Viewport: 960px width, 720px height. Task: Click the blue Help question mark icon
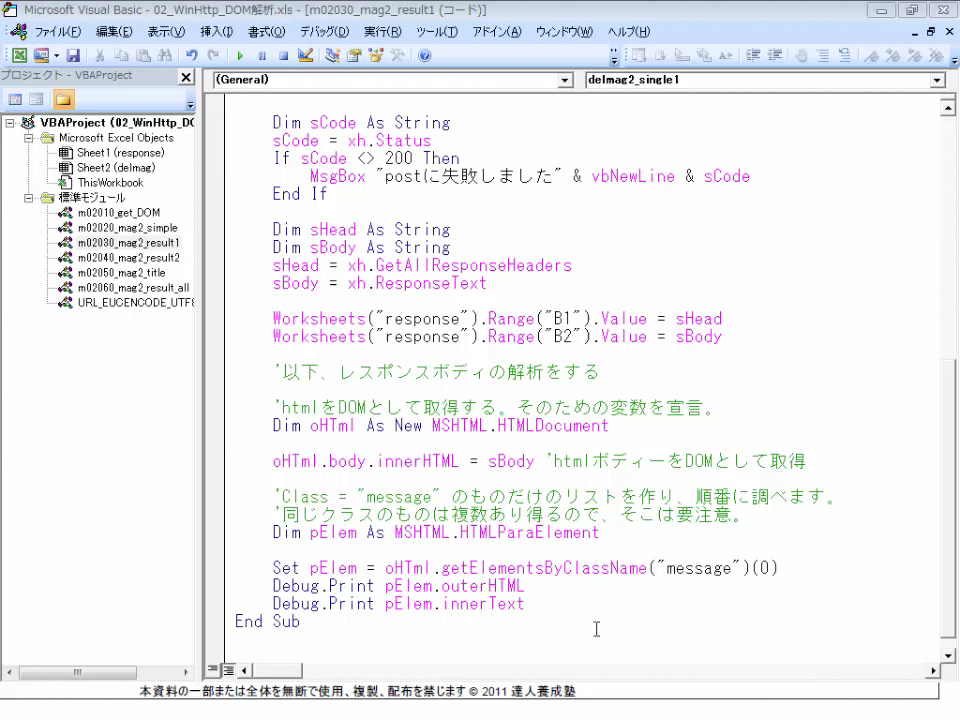pos(424,56)
